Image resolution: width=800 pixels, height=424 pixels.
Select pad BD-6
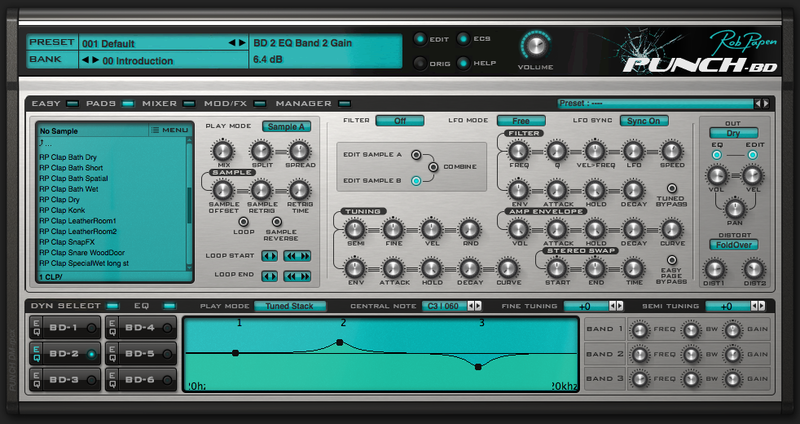[x=146, y=380]
